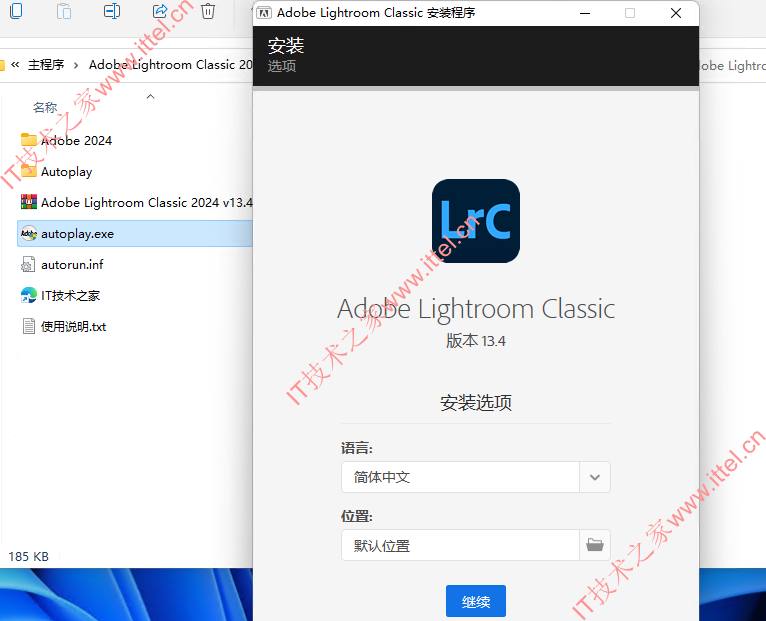
Task: Click the 主程序 breadcrumb item
Action: pyautogui.click(x=46, y=64)
